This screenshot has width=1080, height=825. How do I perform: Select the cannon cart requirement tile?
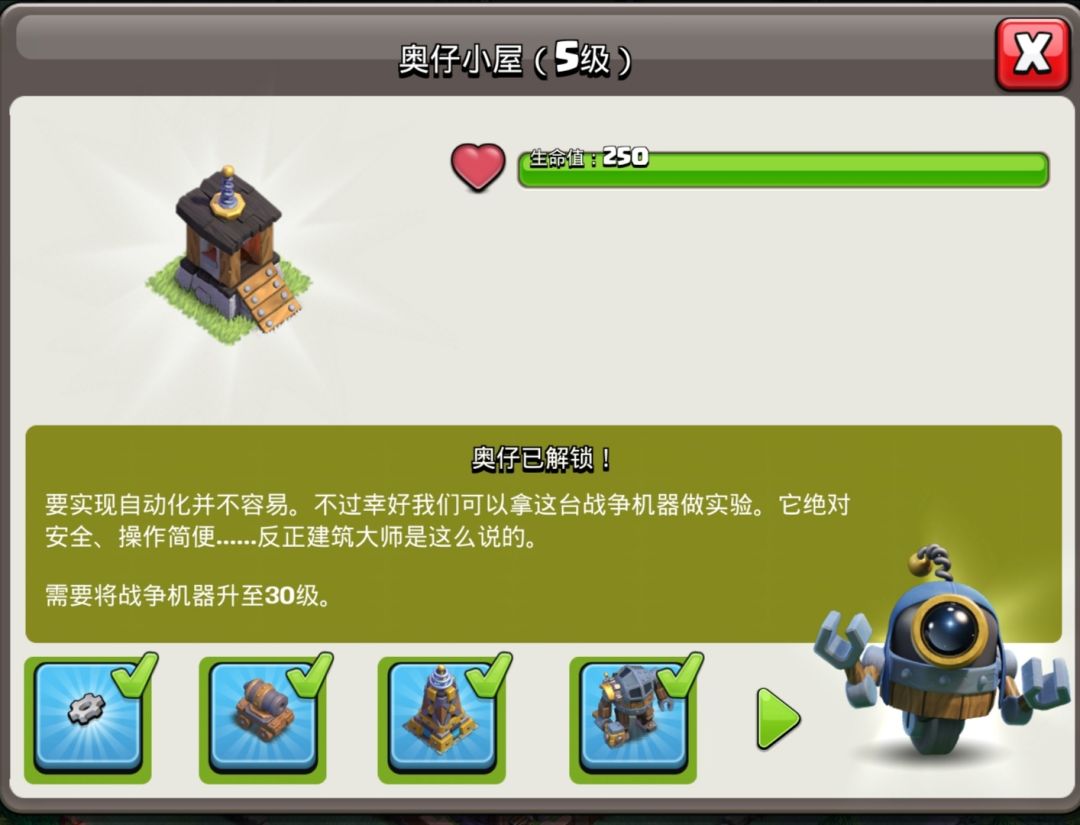click(262, 718)
